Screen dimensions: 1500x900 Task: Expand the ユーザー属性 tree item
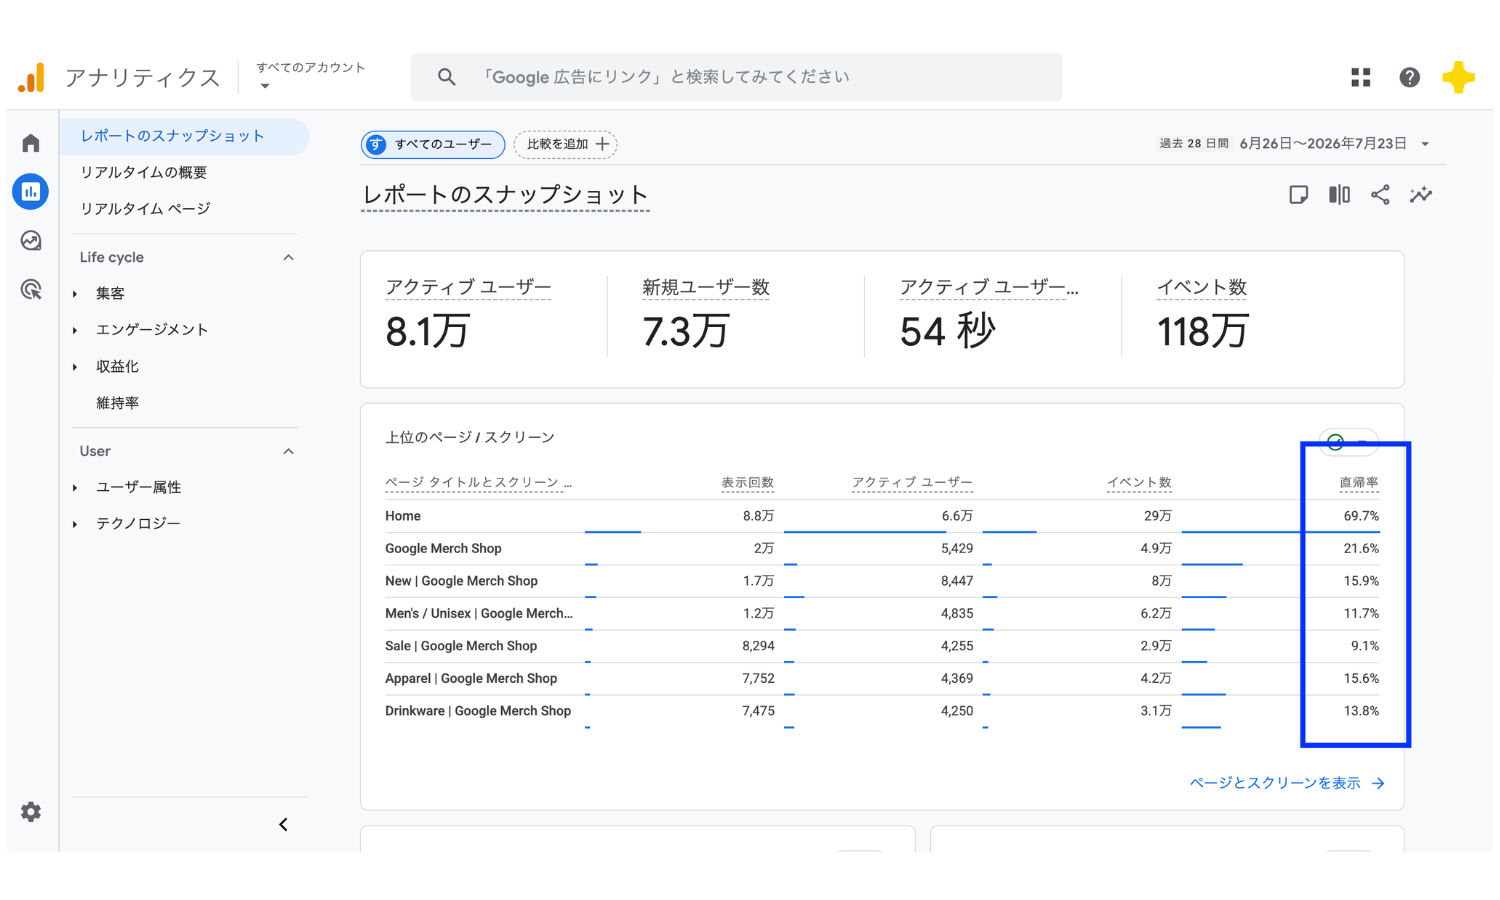point(75,488)
